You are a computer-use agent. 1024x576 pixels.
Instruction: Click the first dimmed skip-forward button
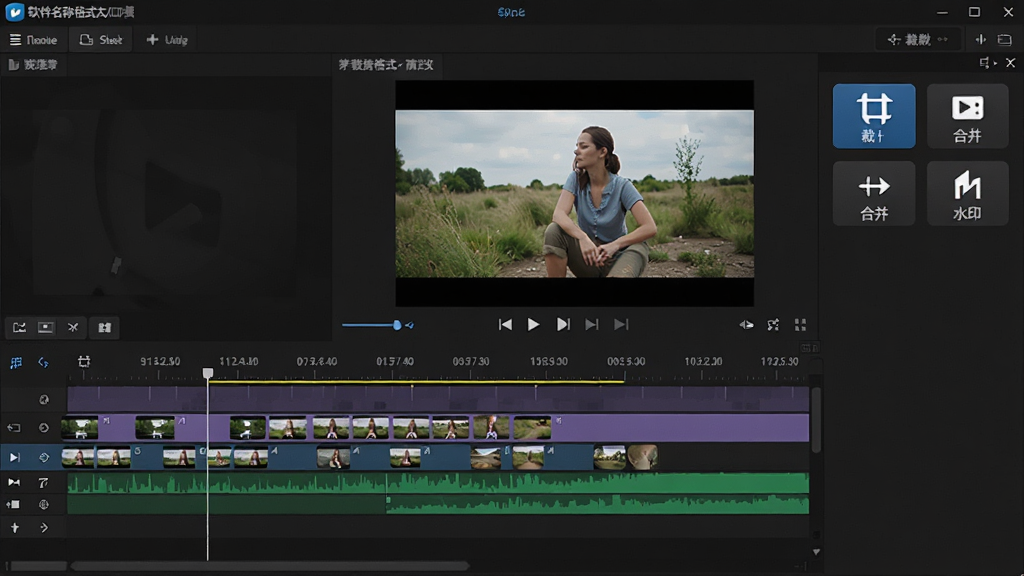(x=592, y=325)
